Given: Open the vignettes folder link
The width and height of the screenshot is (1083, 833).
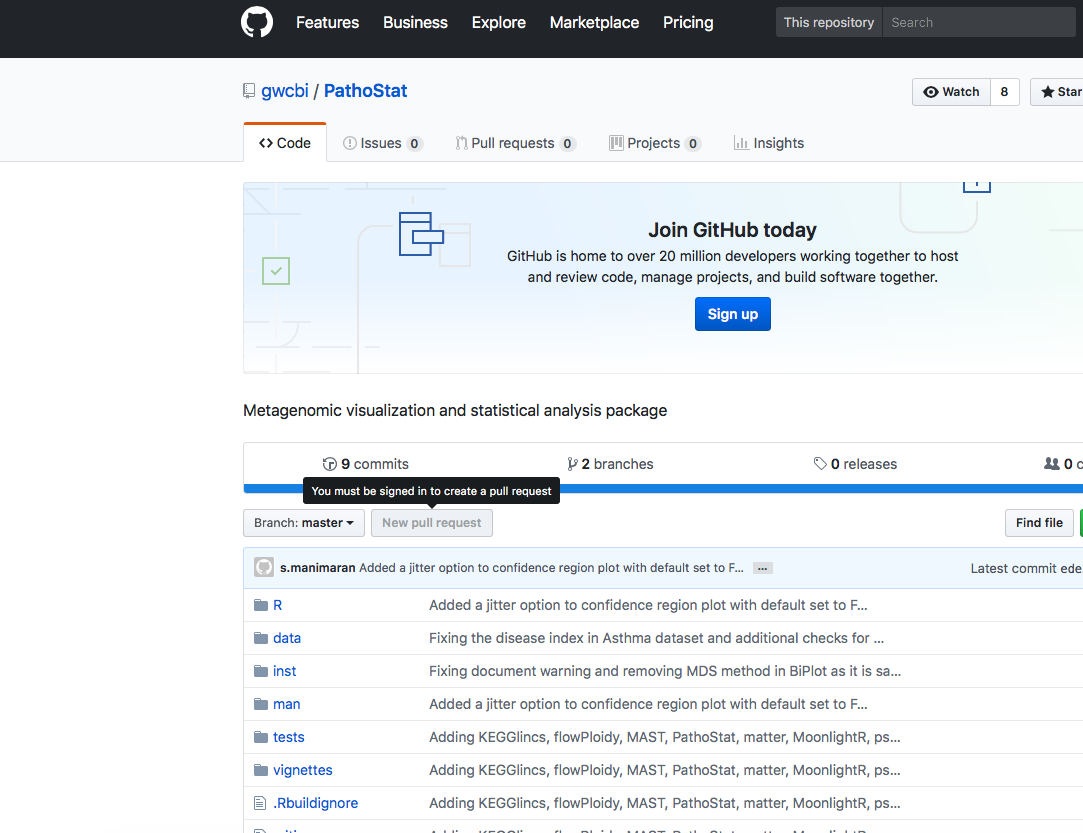Looking at the screenshot, I should [303, 770].
